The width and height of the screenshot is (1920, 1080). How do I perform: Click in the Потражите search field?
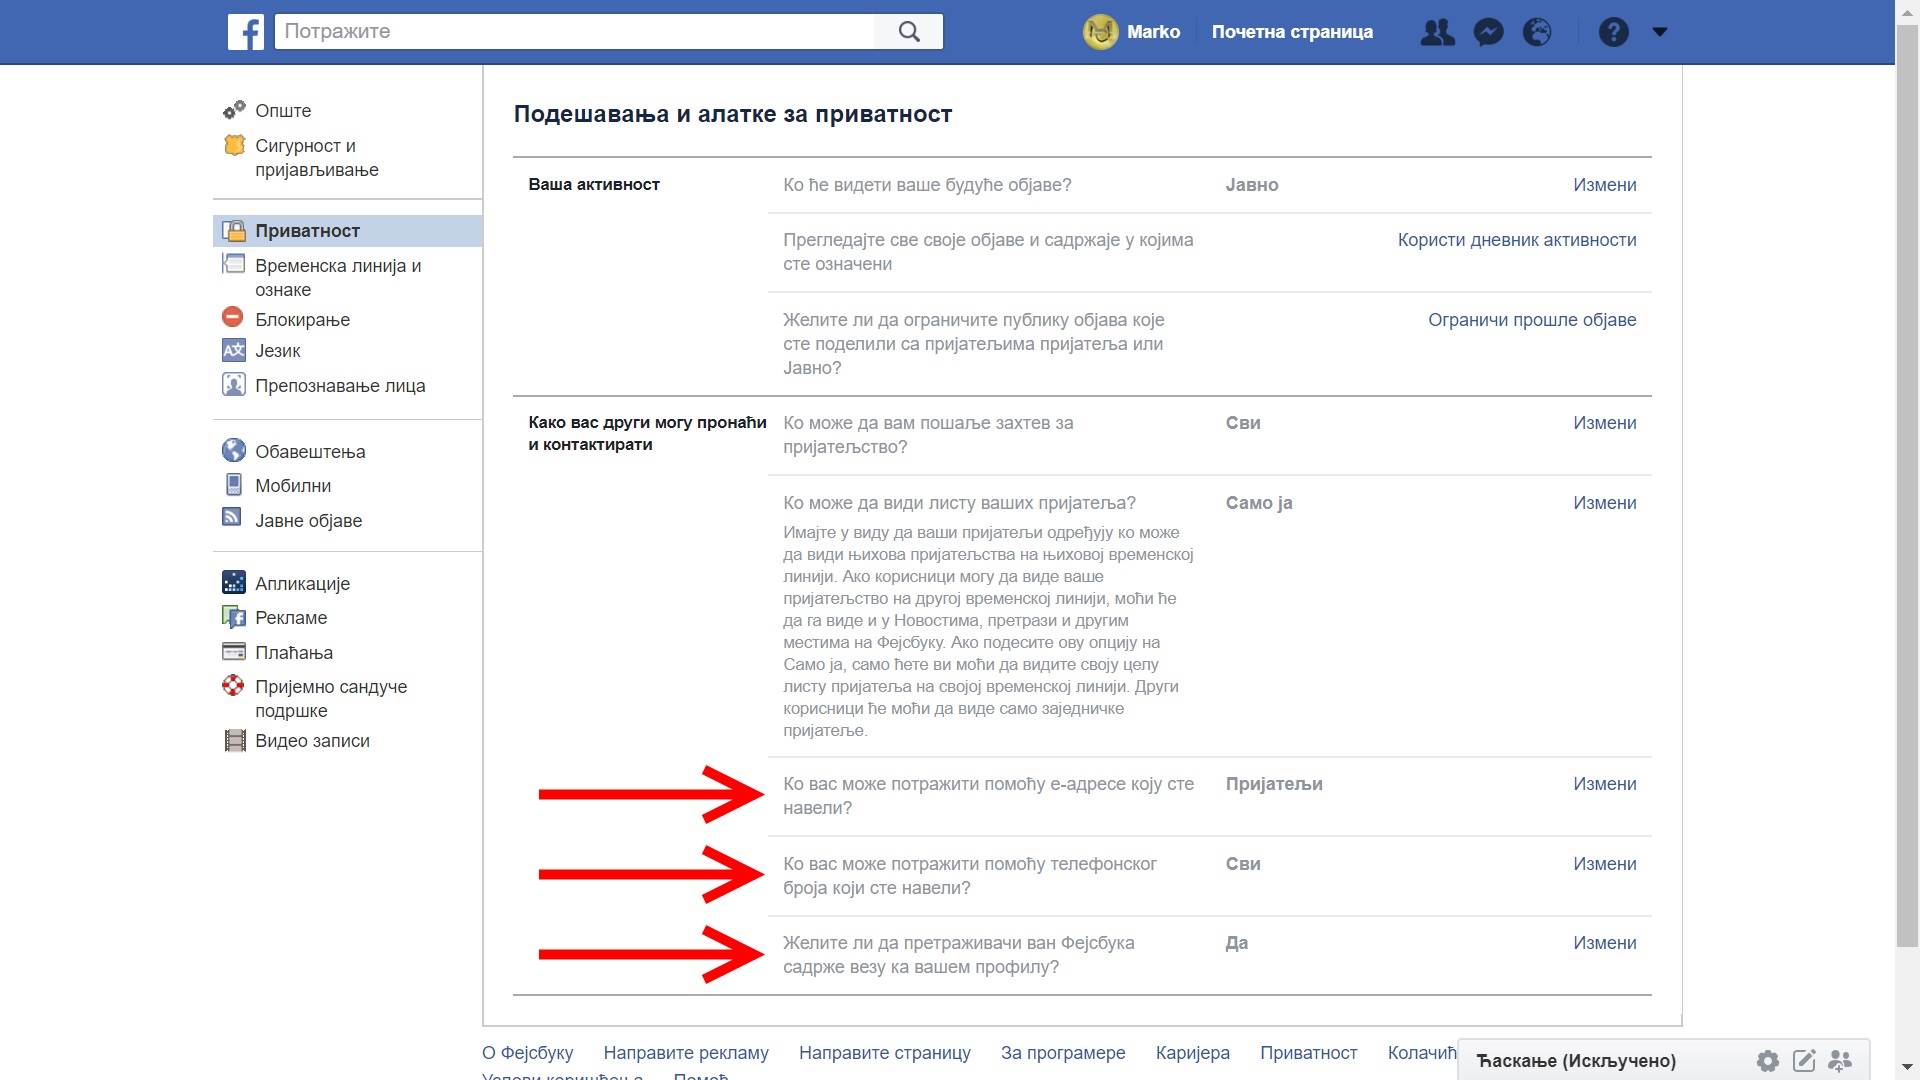point(575,32)
